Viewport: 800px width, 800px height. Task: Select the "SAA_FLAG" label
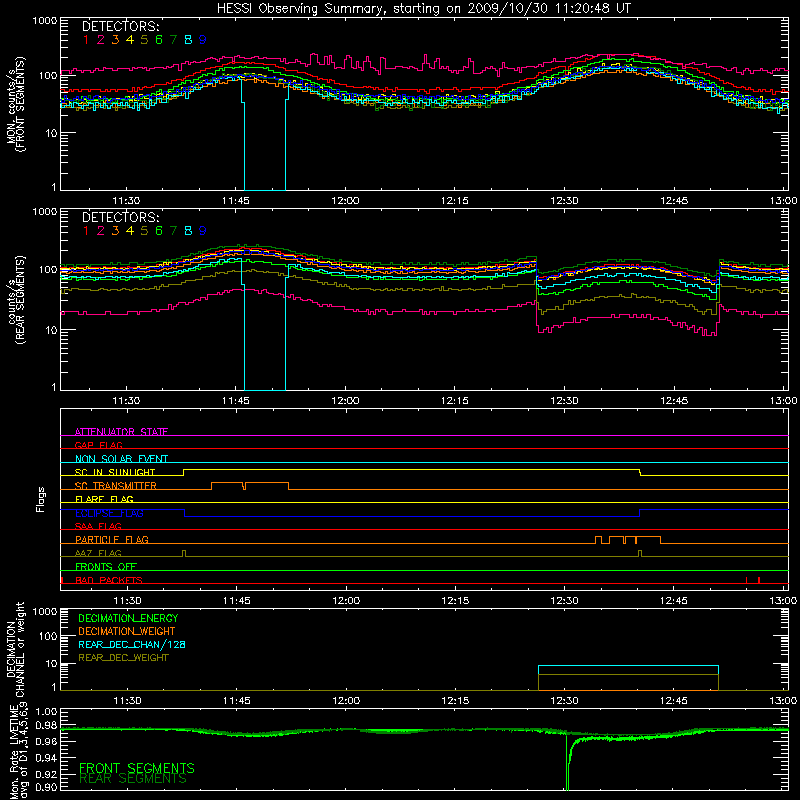tap(98, 526)
